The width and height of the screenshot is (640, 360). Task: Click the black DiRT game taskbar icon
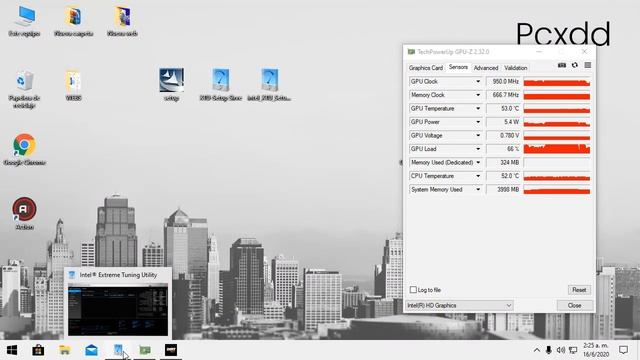click(171, 350)
